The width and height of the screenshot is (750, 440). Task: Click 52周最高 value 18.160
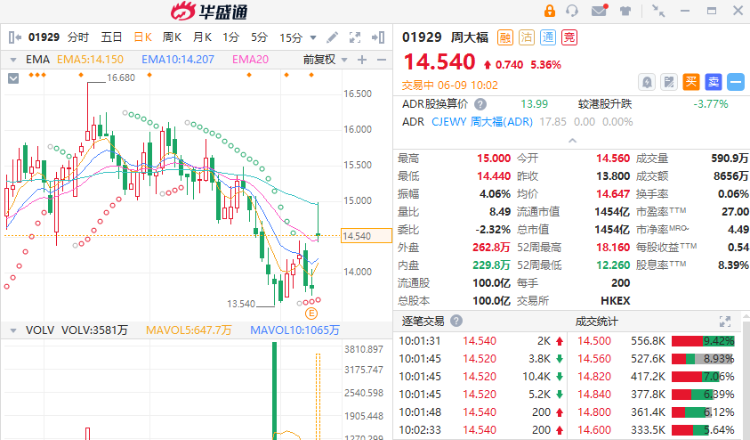point(613,247)
